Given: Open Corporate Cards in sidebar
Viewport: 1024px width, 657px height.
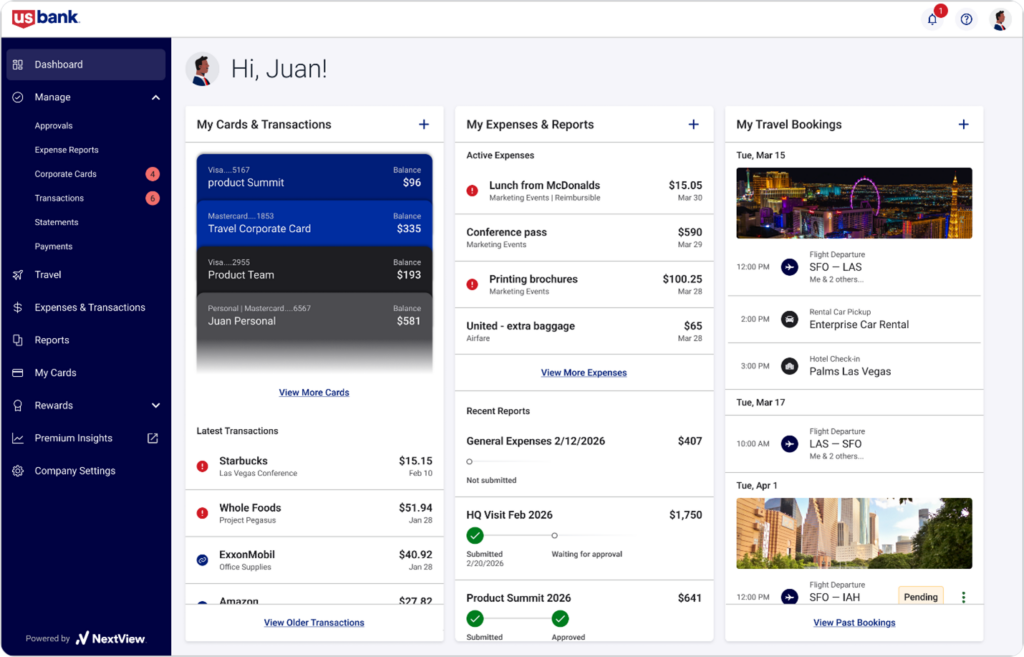Looking at the screenshot, I should tap(65, 174).
